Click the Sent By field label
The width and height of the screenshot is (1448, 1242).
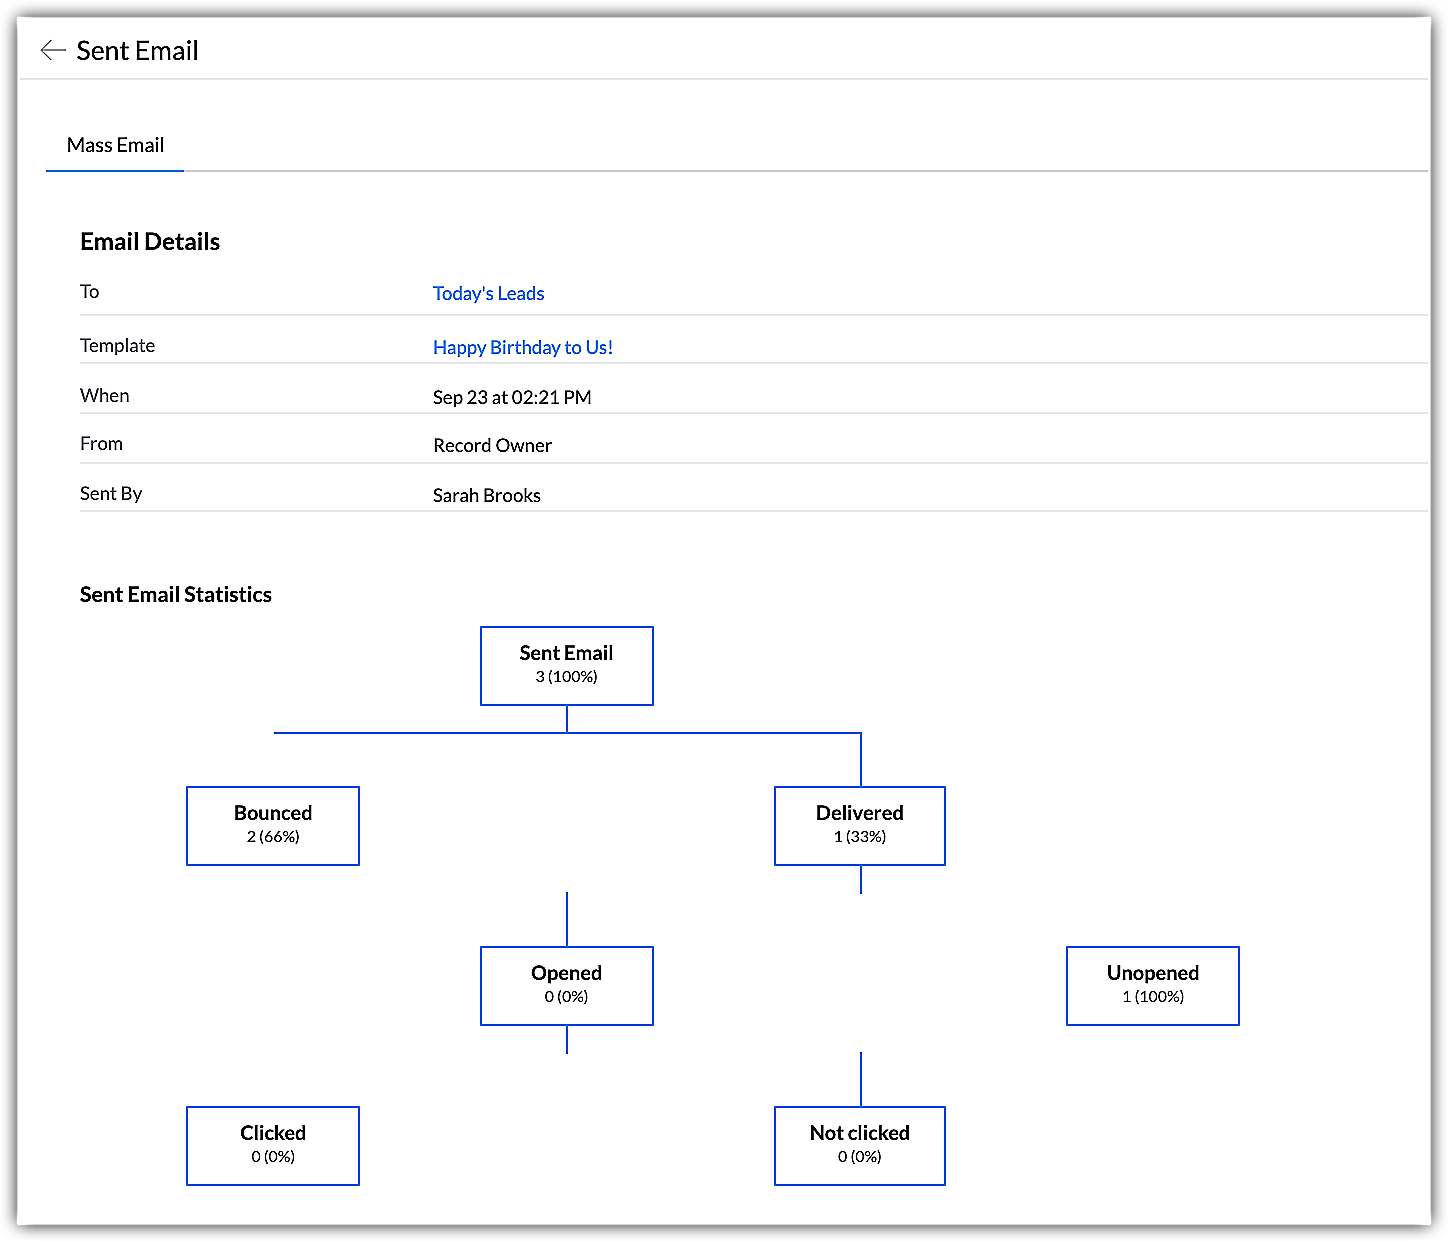point(111,493)
